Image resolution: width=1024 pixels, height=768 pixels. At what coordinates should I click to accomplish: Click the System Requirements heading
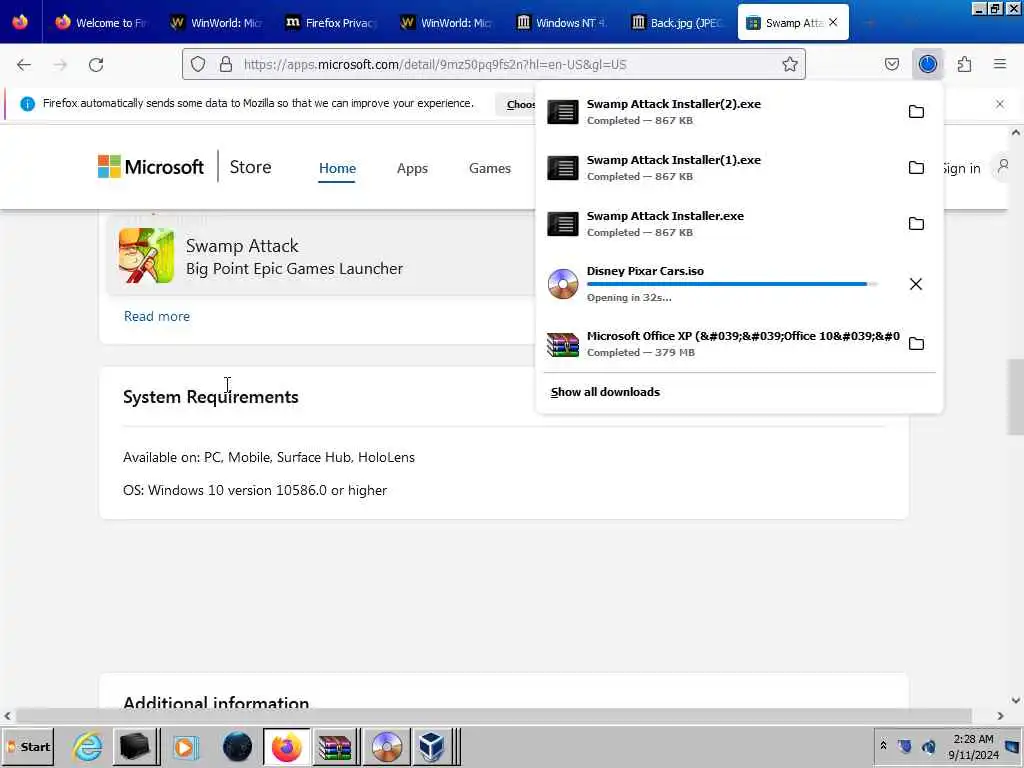coord(210,397)
